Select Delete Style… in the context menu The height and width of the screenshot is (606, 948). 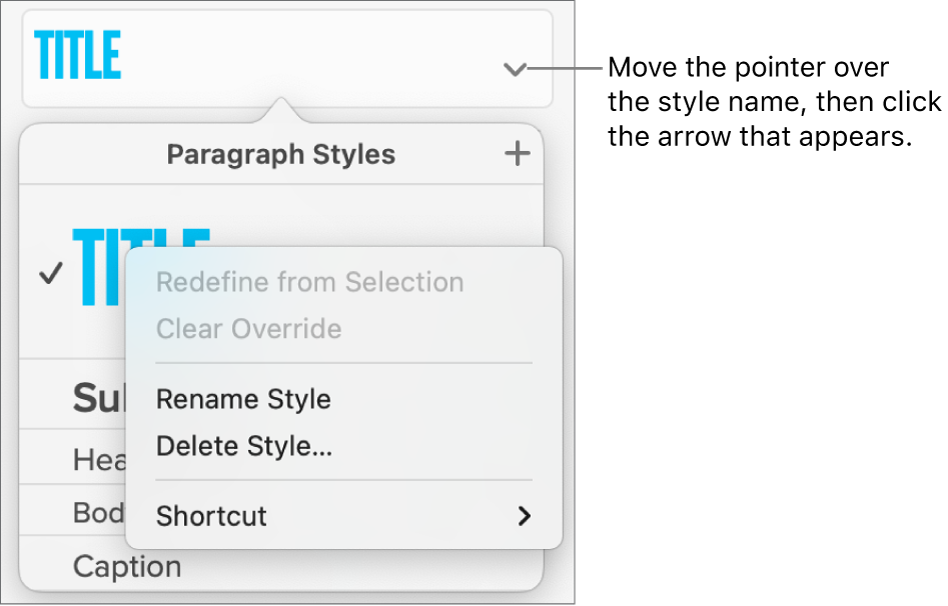coord(244,446)
